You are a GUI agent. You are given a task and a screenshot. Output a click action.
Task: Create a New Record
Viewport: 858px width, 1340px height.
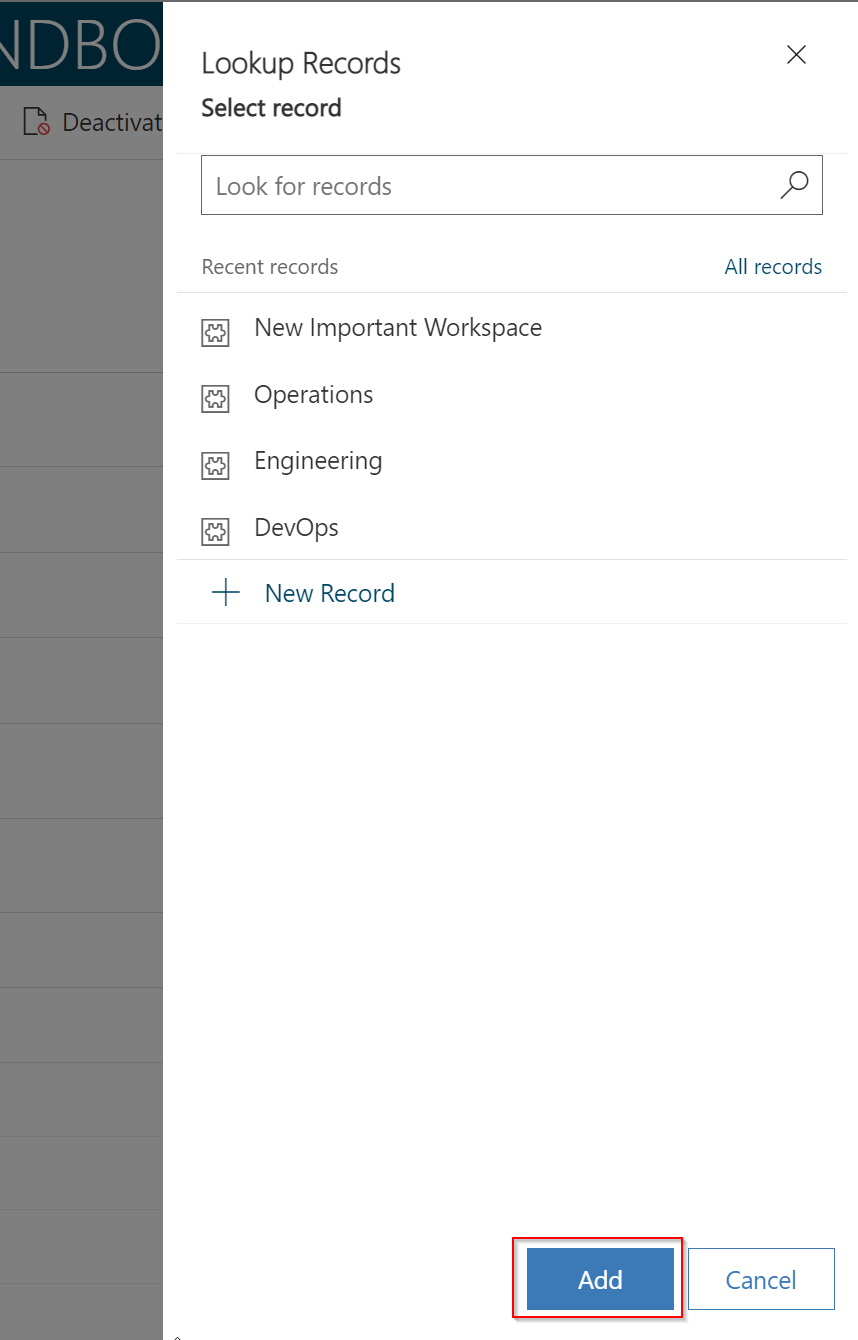click(329, 592)
